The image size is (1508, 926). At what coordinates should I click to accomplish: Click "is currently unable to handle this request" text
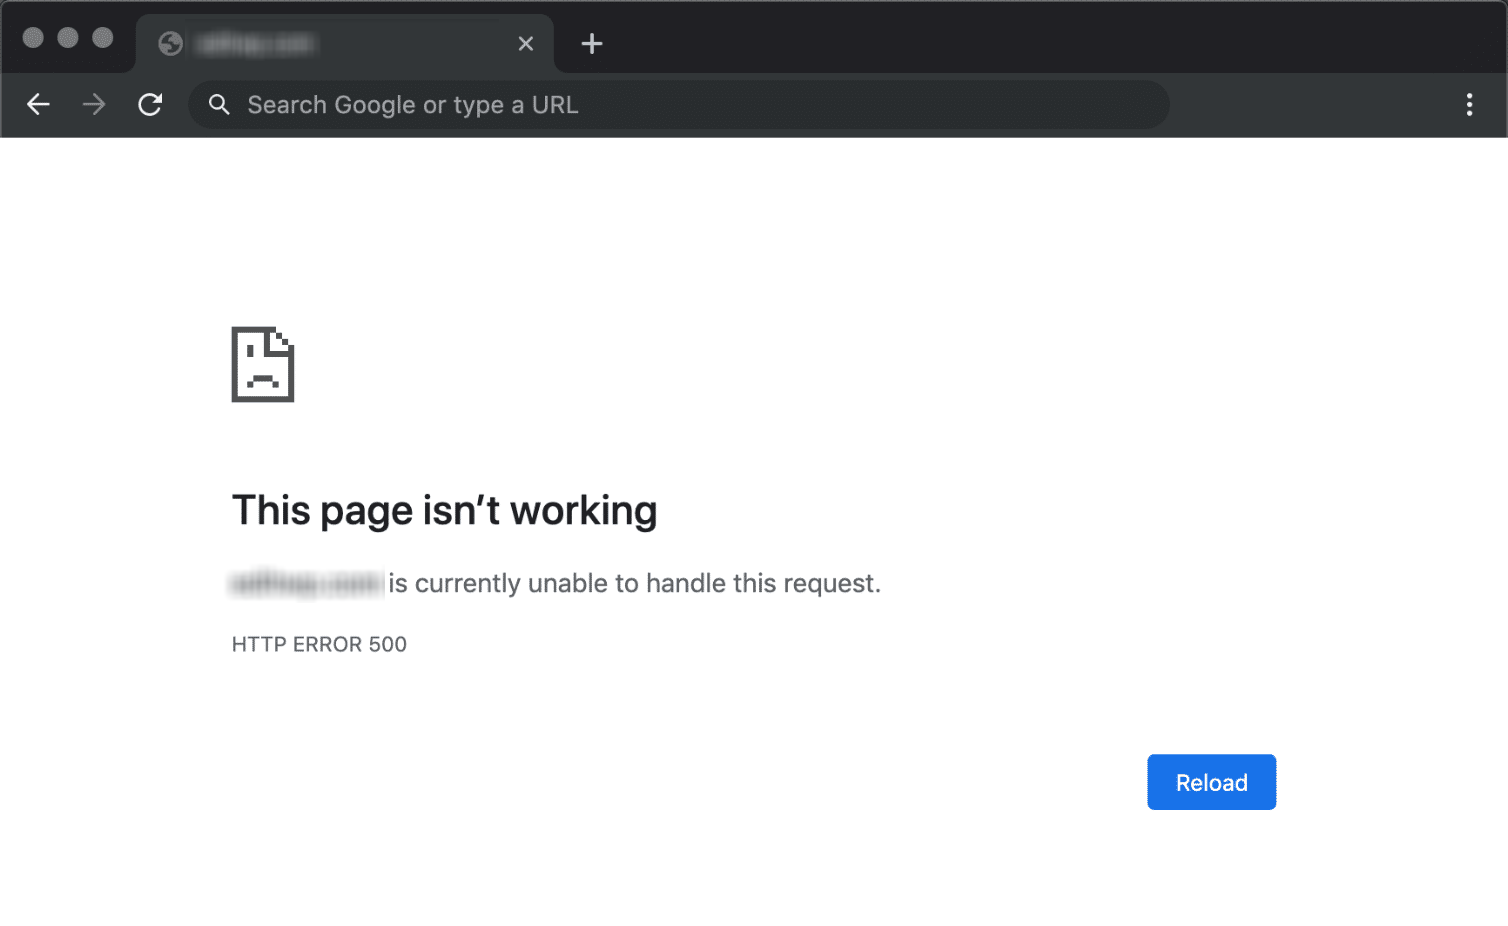coord(634,583)
